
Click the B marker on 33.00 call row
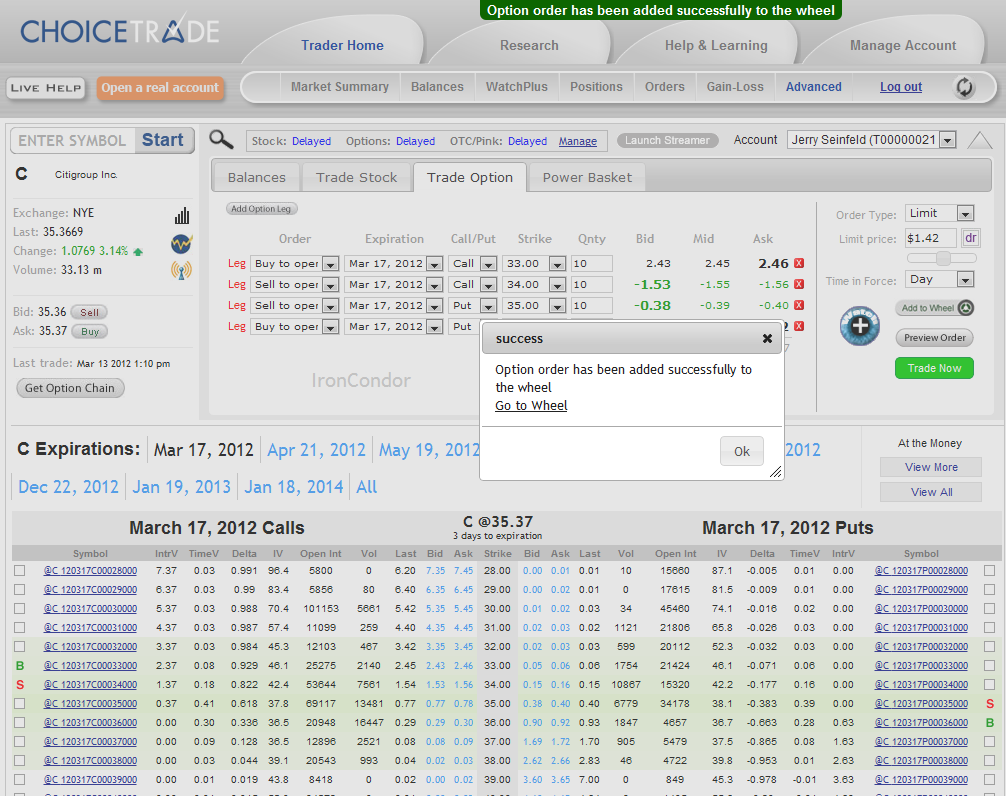[20, 666]
